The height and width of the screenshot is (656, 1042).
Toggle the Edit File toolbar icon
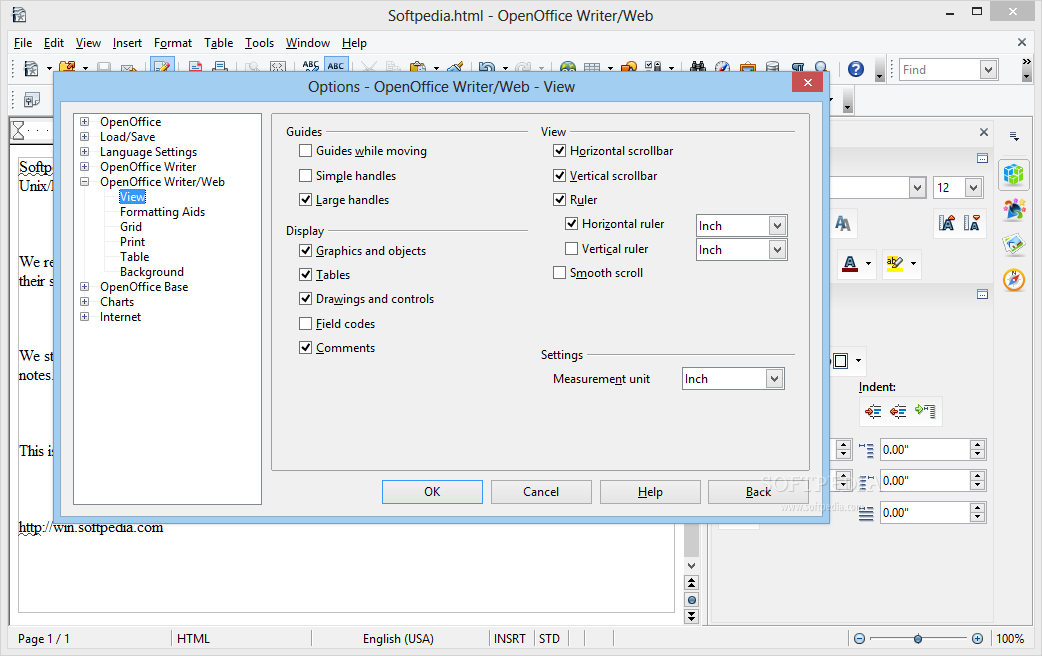(162, 66)
